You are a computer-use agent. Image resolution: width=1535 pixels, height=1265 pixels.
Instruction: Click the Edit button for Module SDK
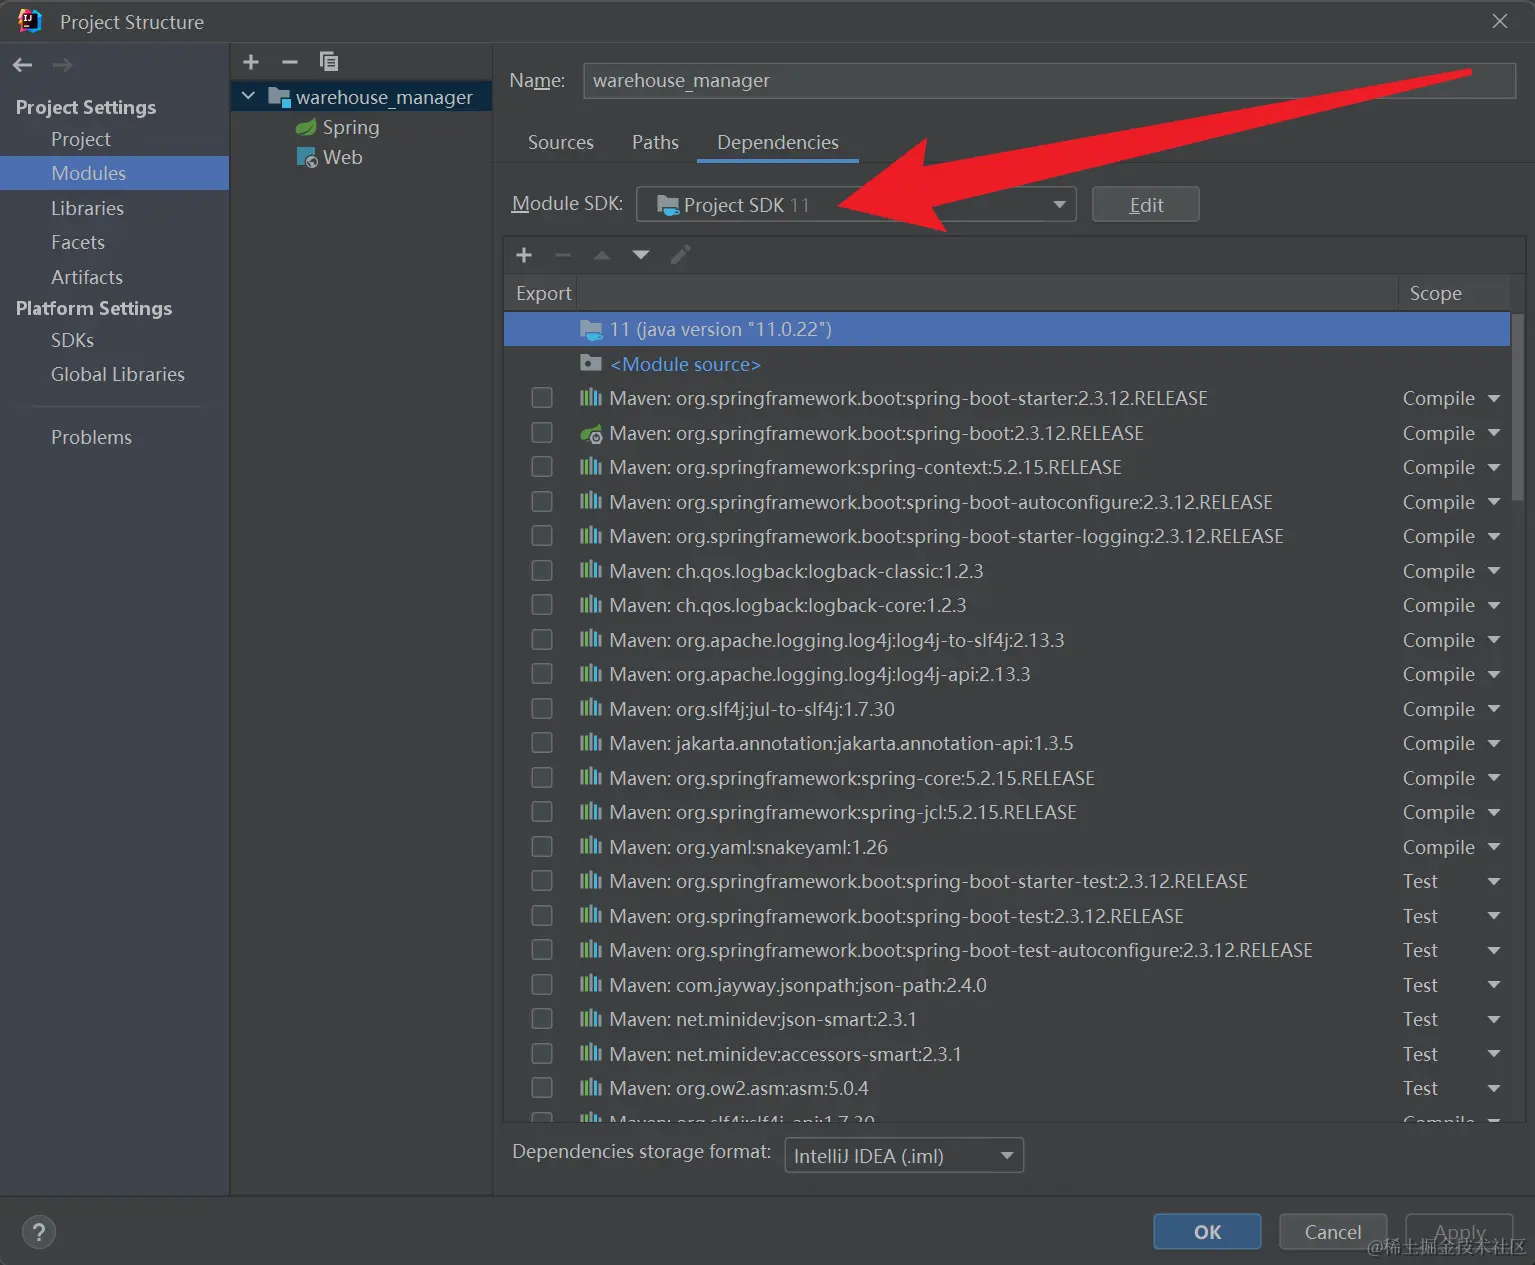(1146, 205)
